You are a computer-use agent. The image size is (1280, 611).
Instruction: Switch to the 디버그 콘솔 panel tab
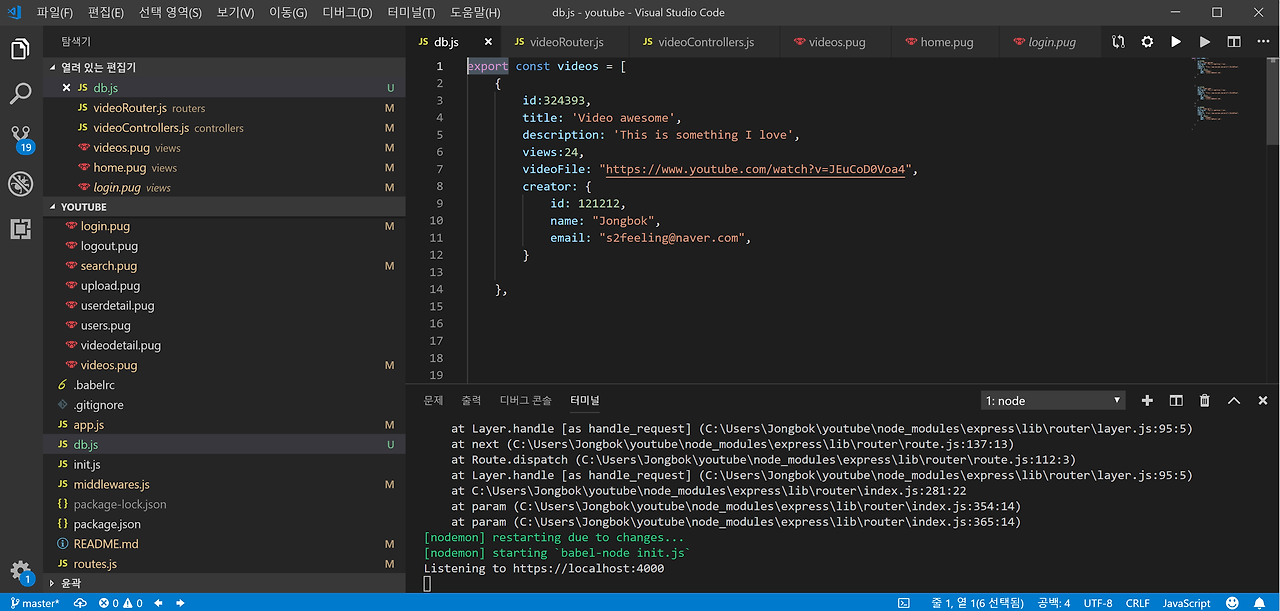(x=525, y=400)
